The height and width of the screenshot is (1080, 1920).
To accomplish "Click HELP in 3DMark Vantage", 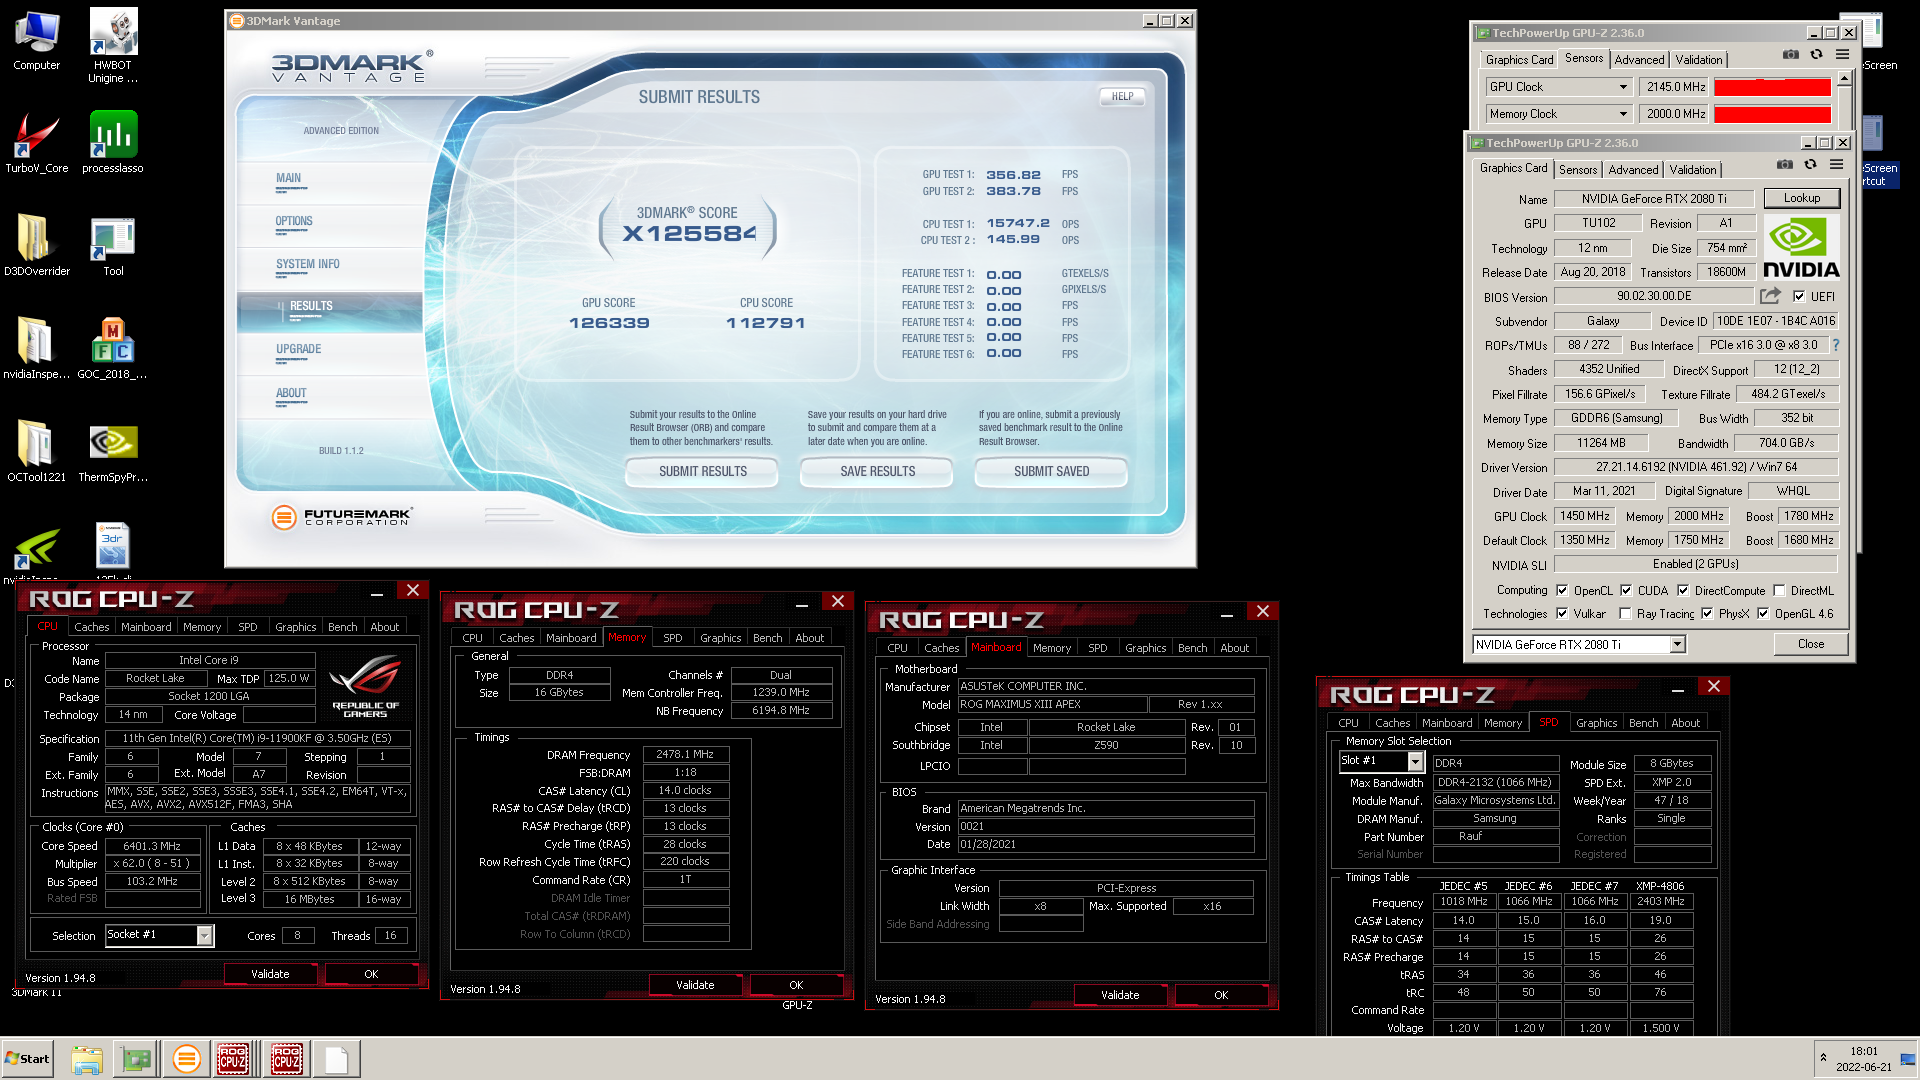I will click(x=1122, y=97).
